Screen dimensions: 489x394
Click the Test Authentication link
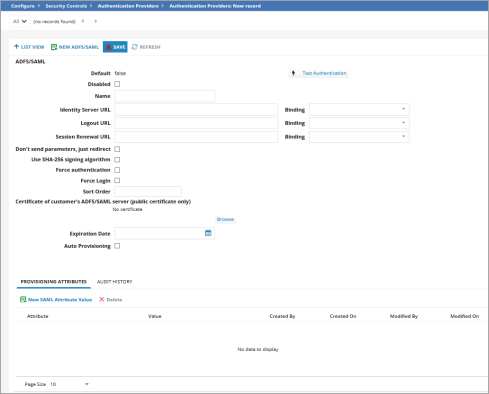(x=324, y=73)
